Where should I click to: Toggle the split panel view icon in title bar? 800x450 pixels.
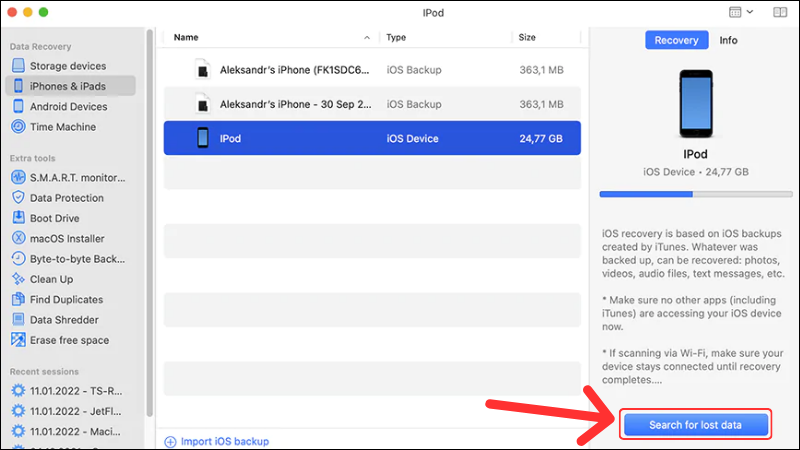tap(780, 12)
